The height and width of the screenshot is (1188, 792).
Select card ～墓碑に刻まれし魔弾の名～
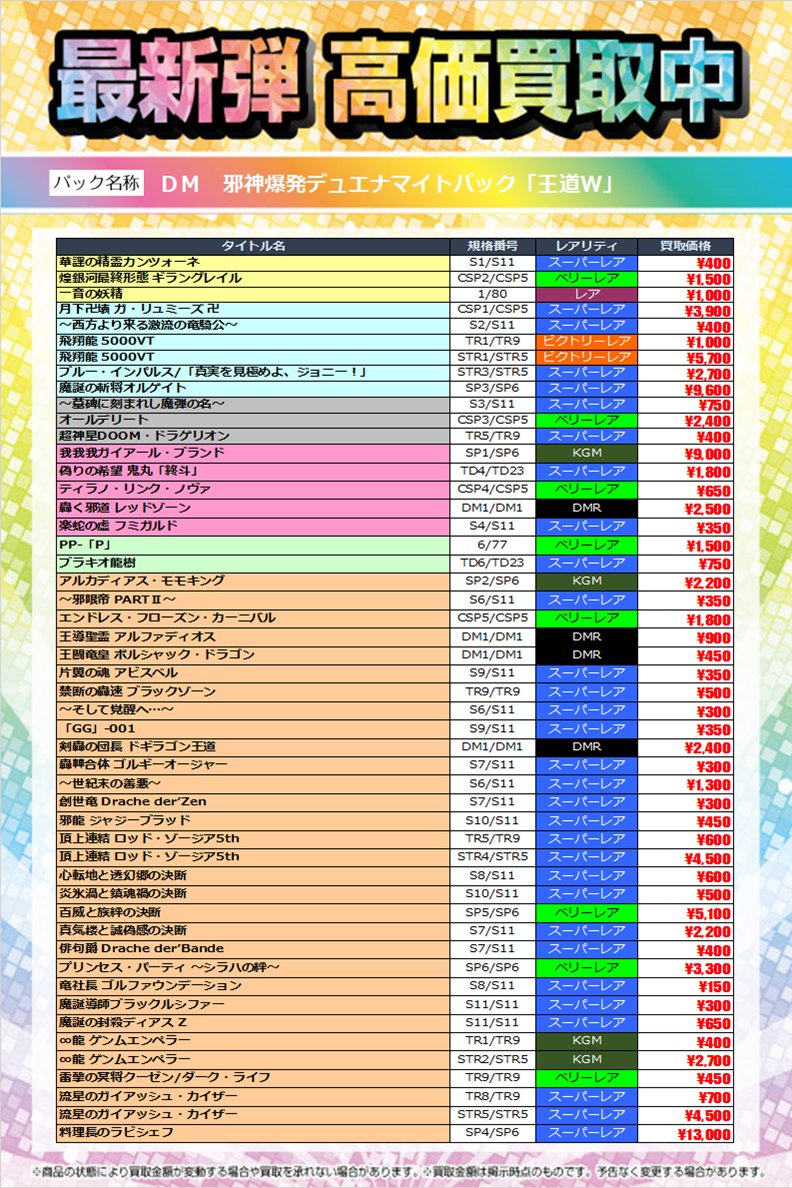pyautogui.click(x=142, y=404)
